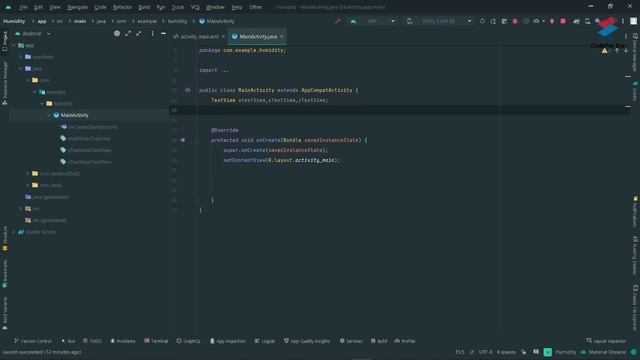Open the Navigate menu
This screenshot has height=360, width=640.
tap(77, 7)
